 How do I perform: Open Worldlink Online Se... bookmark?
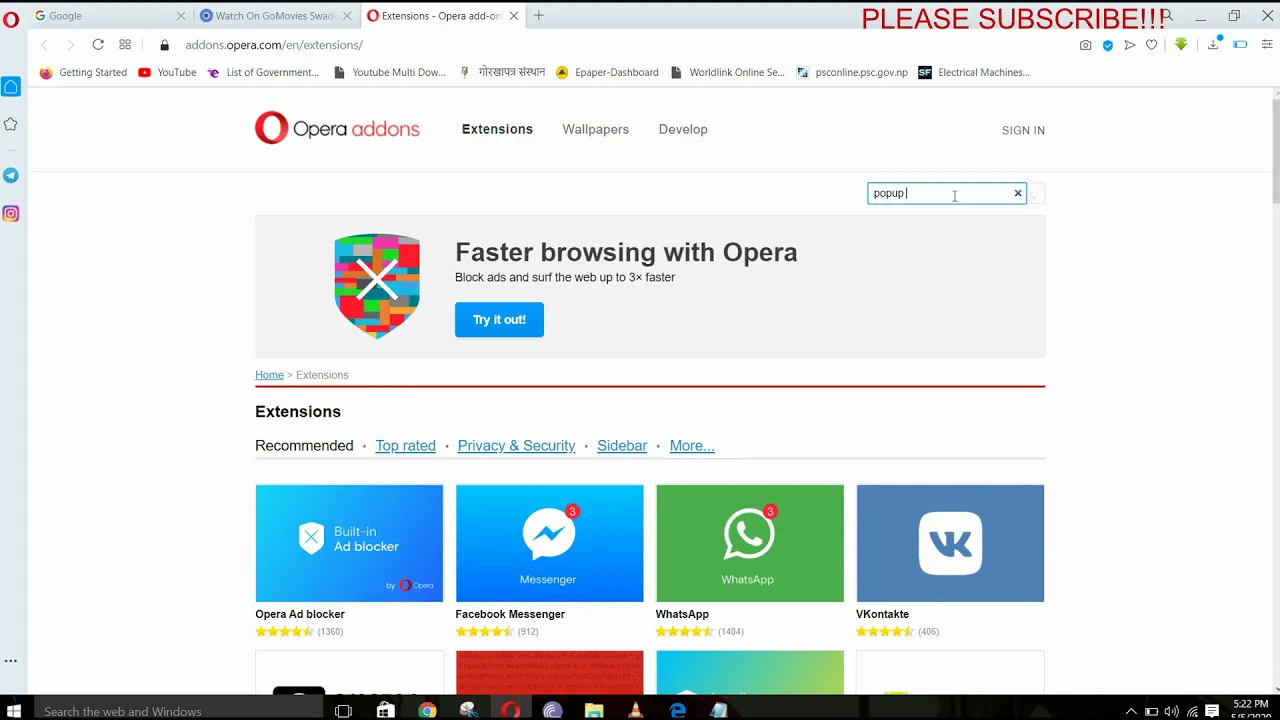coord(727,72)
